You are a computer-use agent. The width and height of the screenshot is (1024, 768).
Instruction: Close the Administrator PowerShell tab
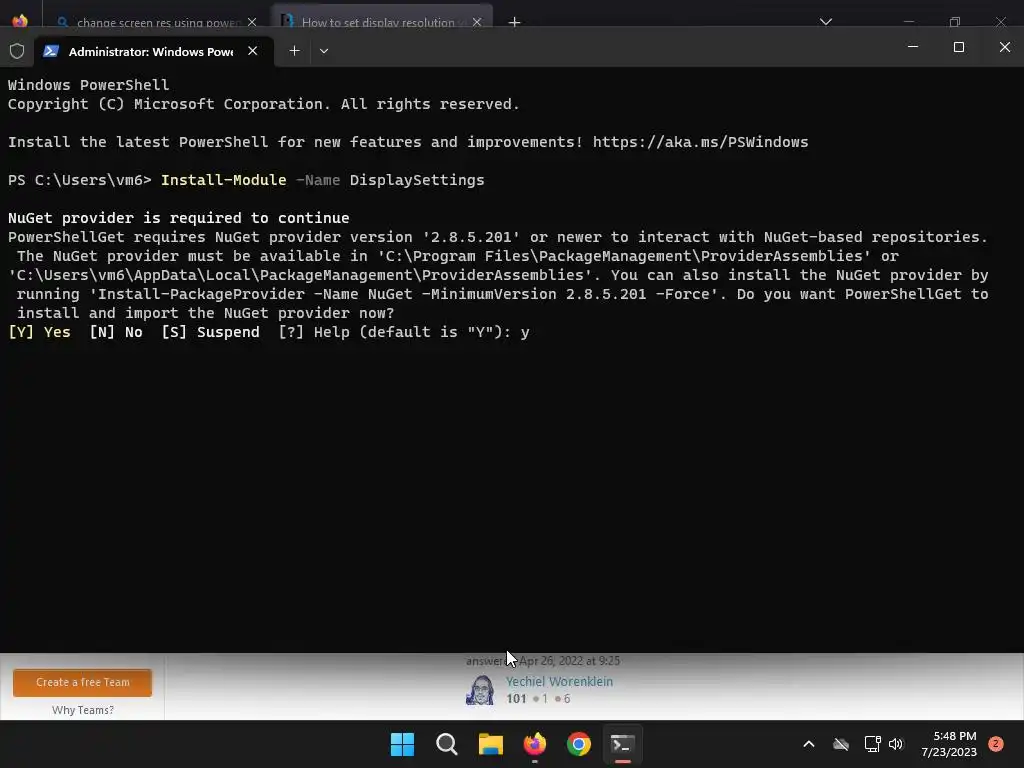pyautogui.click(x=253, y=51)
